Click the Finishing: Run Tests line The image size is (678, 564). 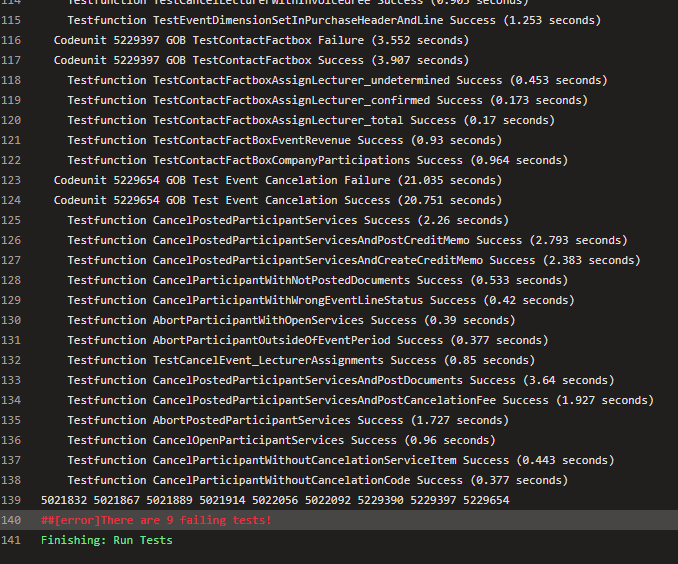pos(106,540)
